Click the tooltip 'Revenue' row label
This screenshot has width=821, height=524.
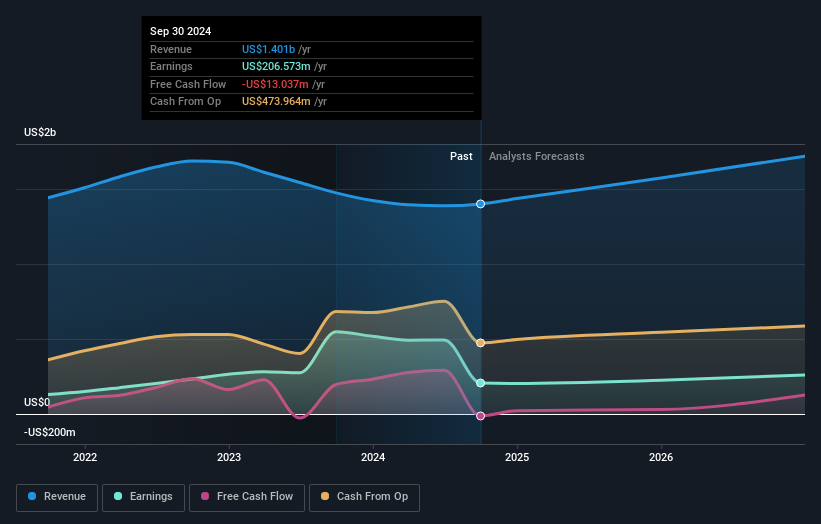click(x=171, y=49)
